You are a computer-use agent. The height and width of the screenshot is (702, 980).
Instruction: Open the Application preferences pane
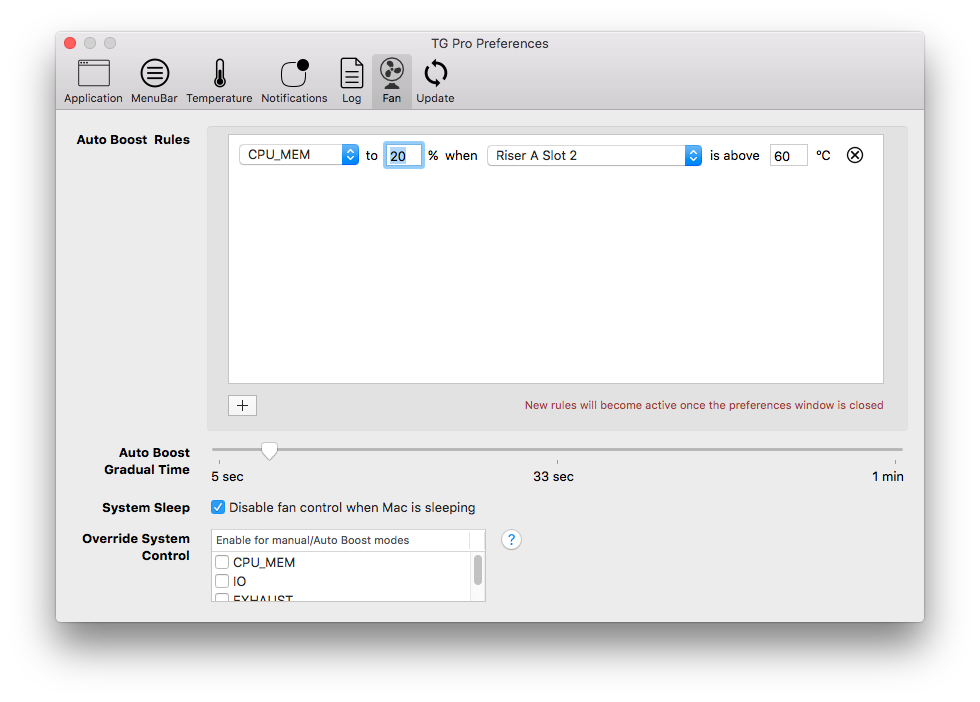click(x=93, y=81)
